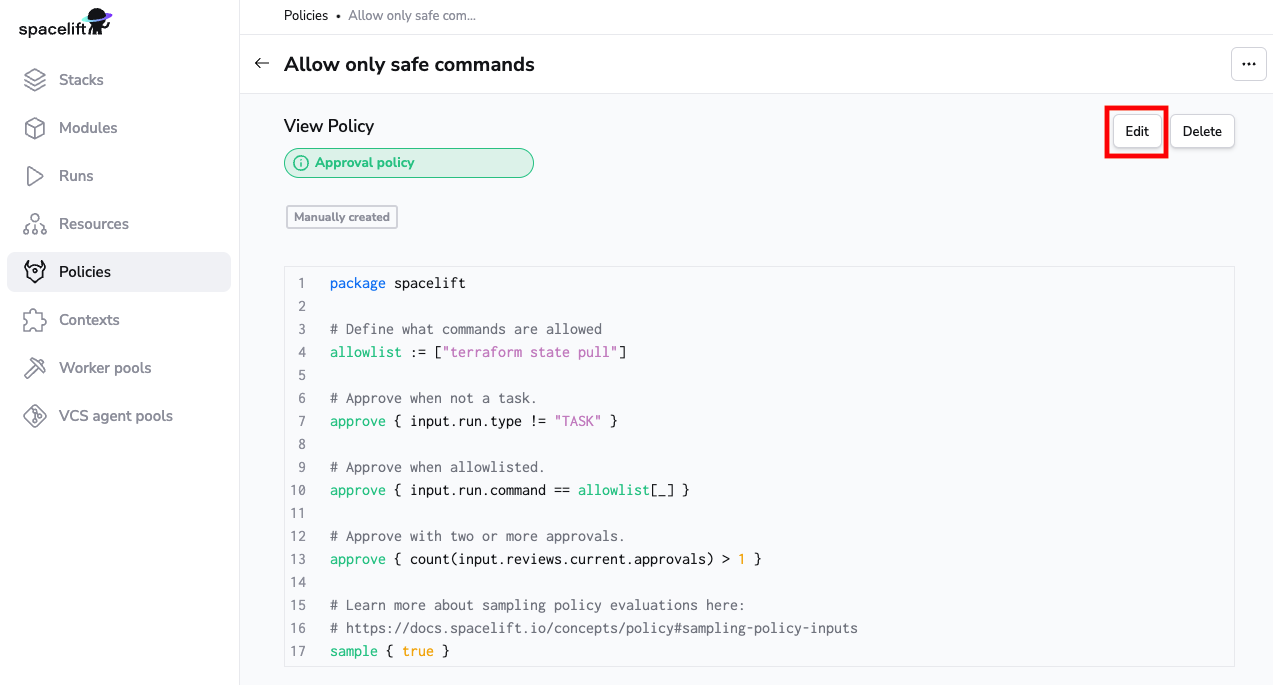
Task: Click the Stacks layers icon
Action: click(35, 80)
